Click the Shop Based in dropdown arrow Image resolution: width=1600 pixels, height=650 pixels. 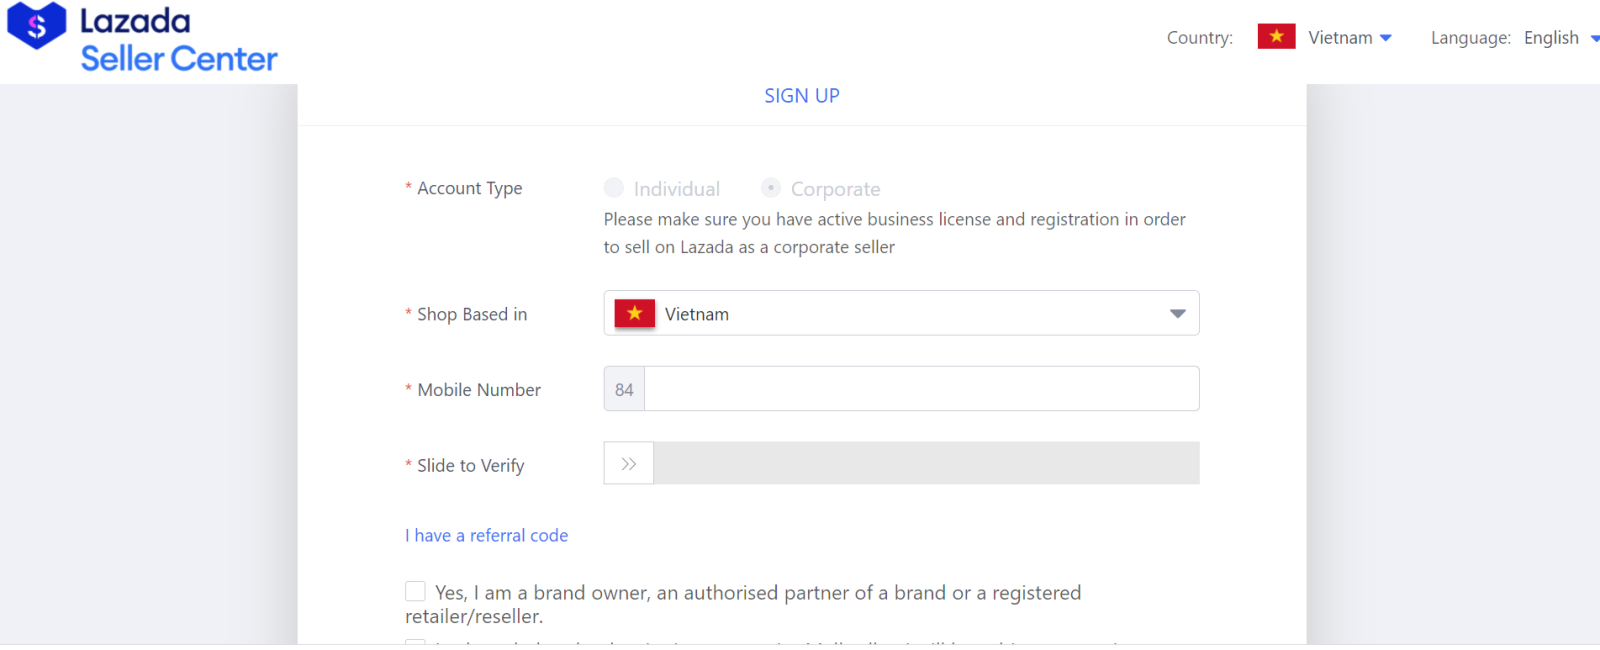pyautogui.click(x=1177, y=314)
